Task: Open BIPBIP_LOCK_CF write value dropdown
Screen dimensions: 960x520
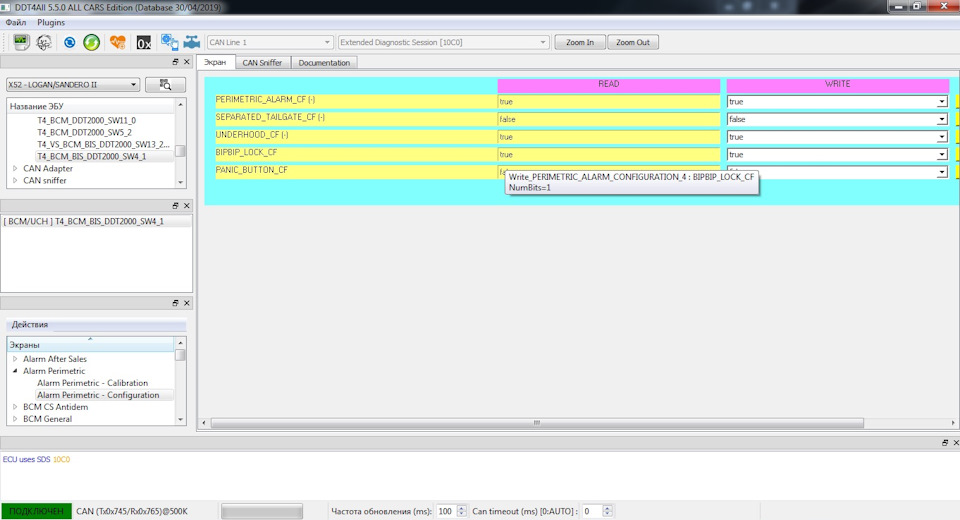Action: click(941, 155)
